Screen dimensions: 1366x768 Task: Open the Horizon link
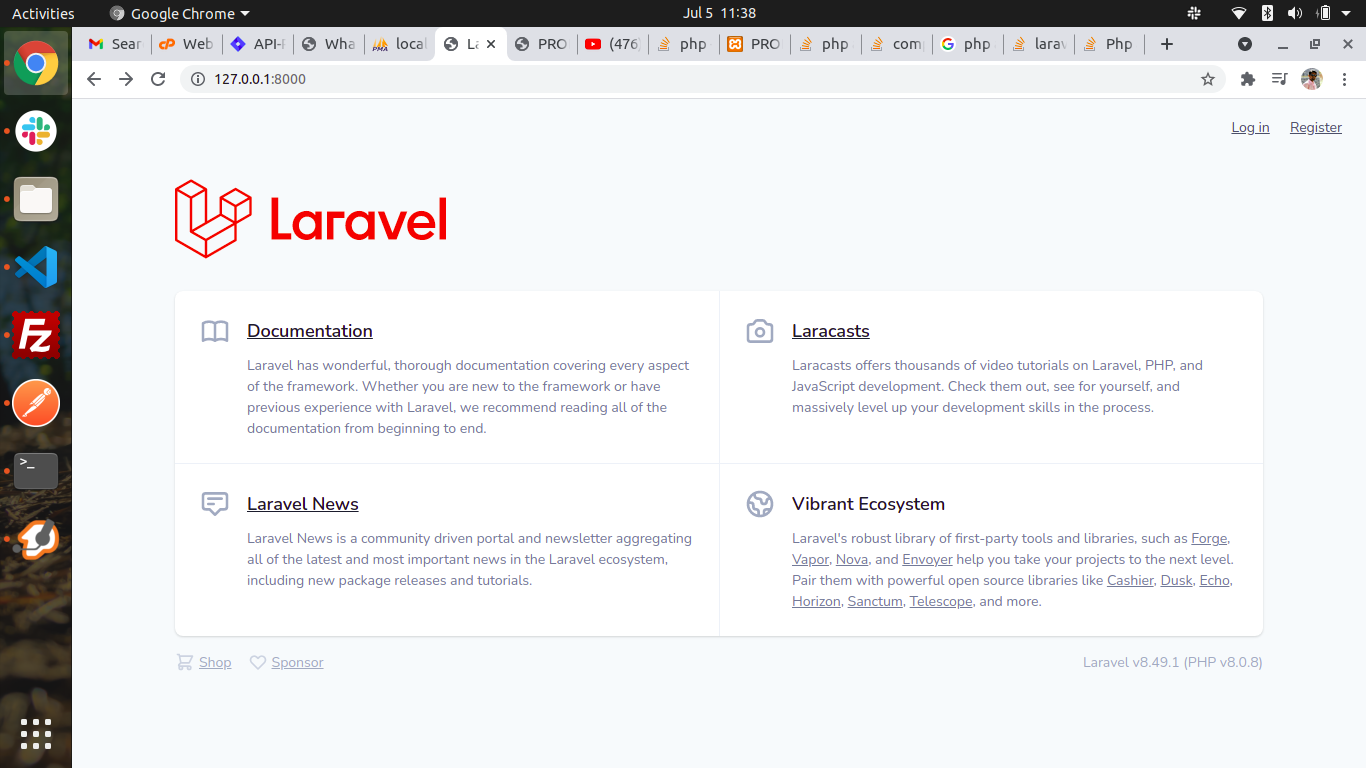[x=816, y=601]
